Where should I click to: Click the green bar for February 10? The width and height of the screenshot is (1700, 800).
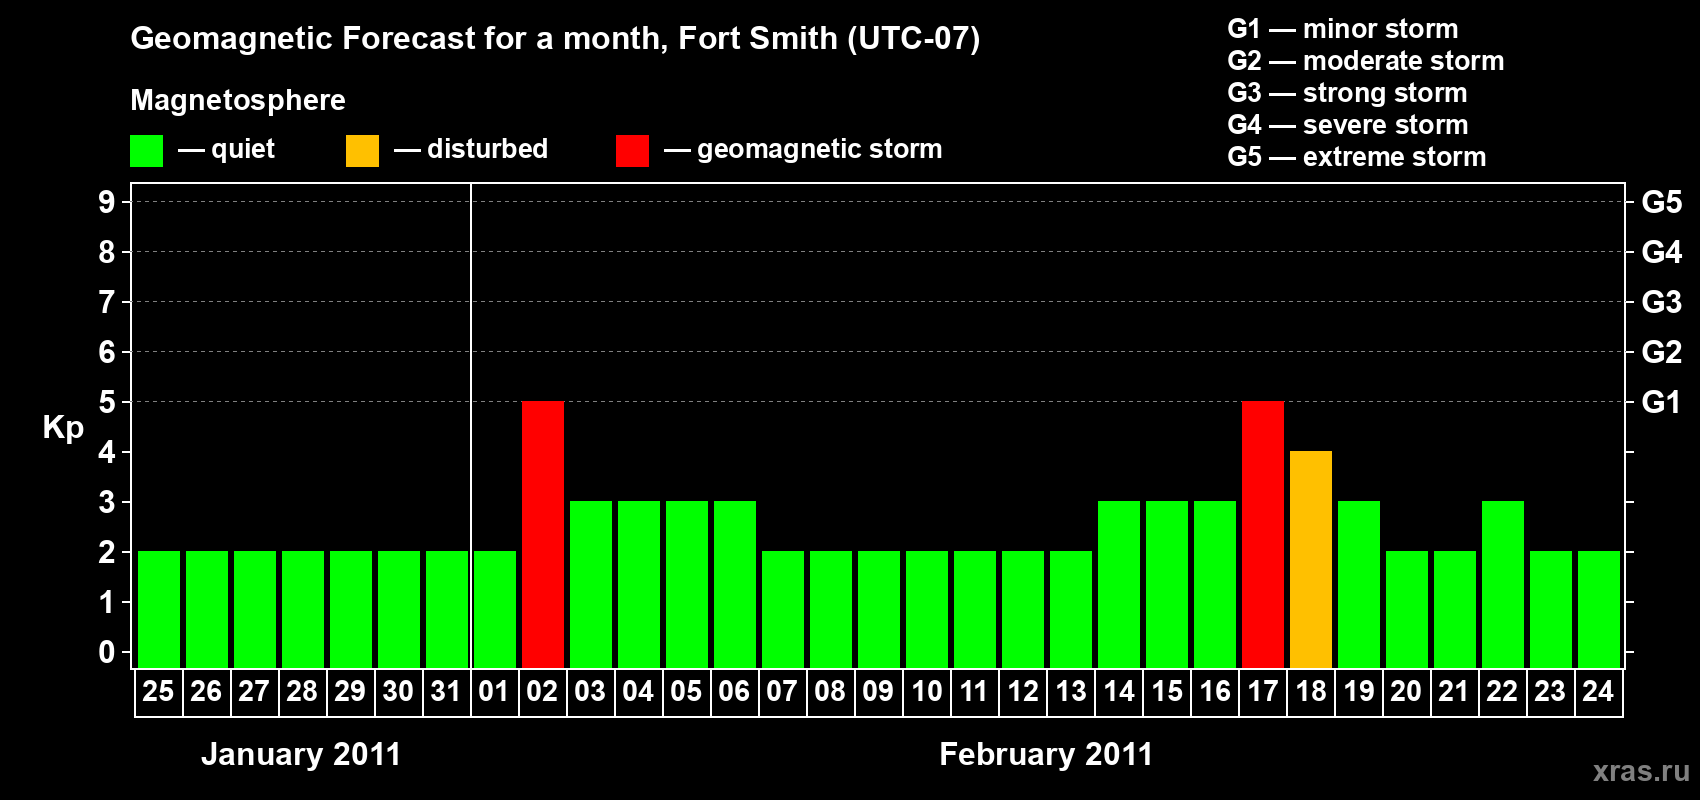click(x=927, y=610)
